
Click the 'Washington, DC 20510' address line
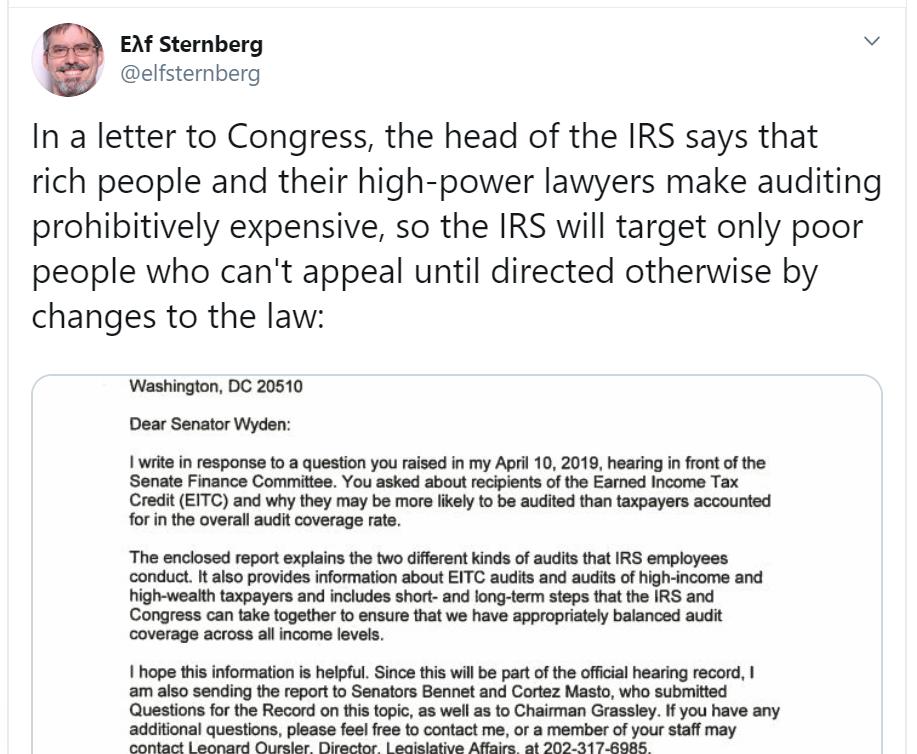click(216, 386)
